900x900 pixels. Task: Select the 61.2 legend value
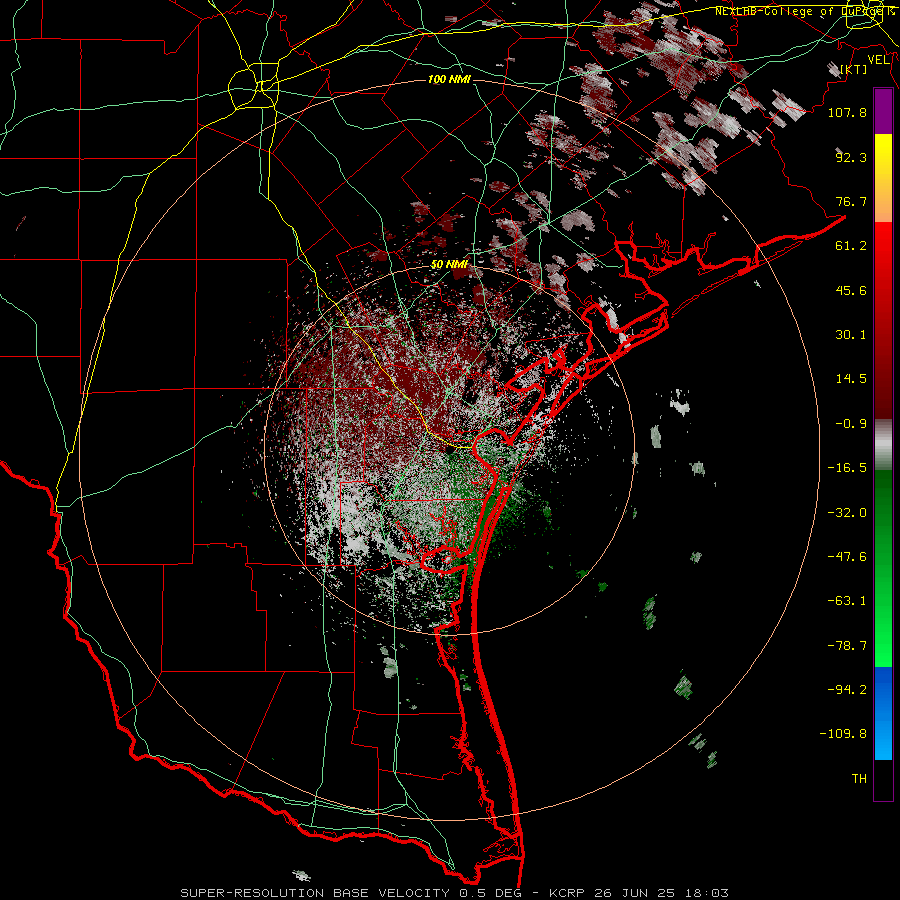[851, 246]
